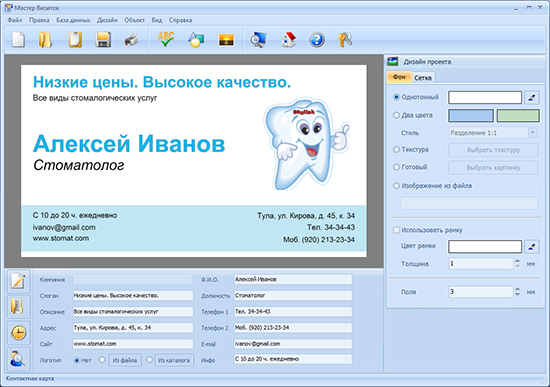Enable the Использовать рамку checkbox
Image resolution: width=550 pixels, height=387 pixels.
tap(396, 230)
